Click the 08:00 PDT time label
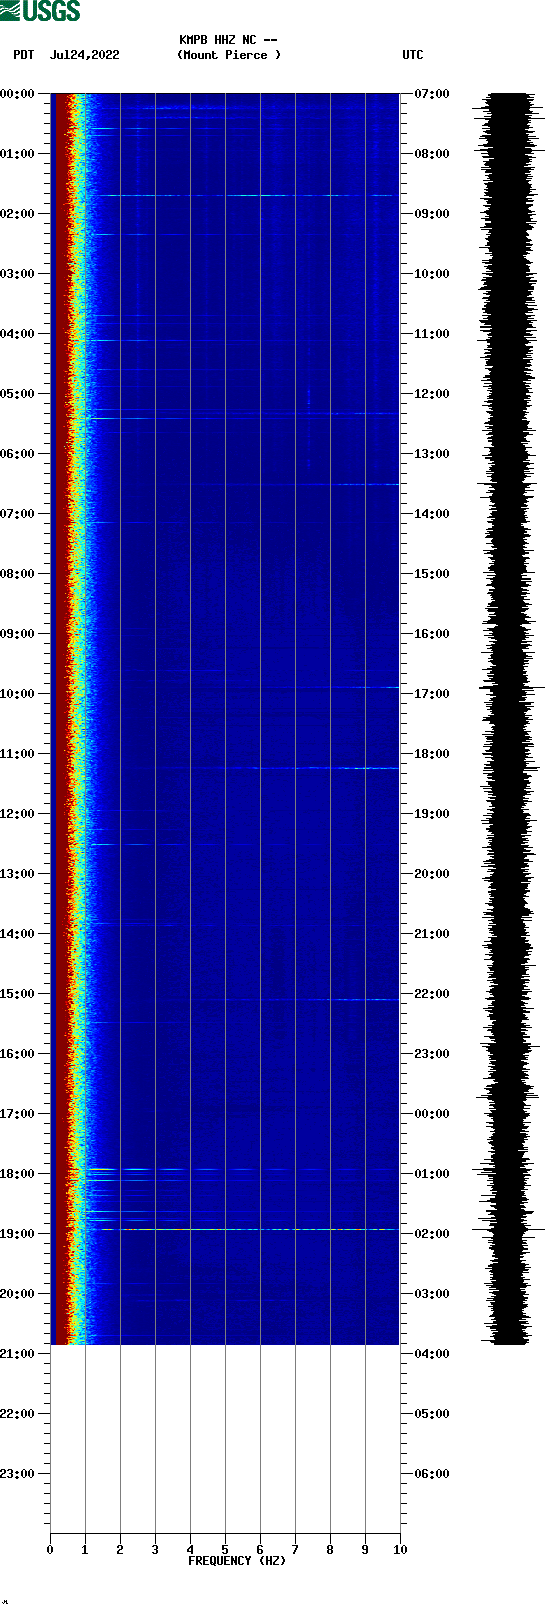The image size is (552, 1613). [x=18, y=574]
